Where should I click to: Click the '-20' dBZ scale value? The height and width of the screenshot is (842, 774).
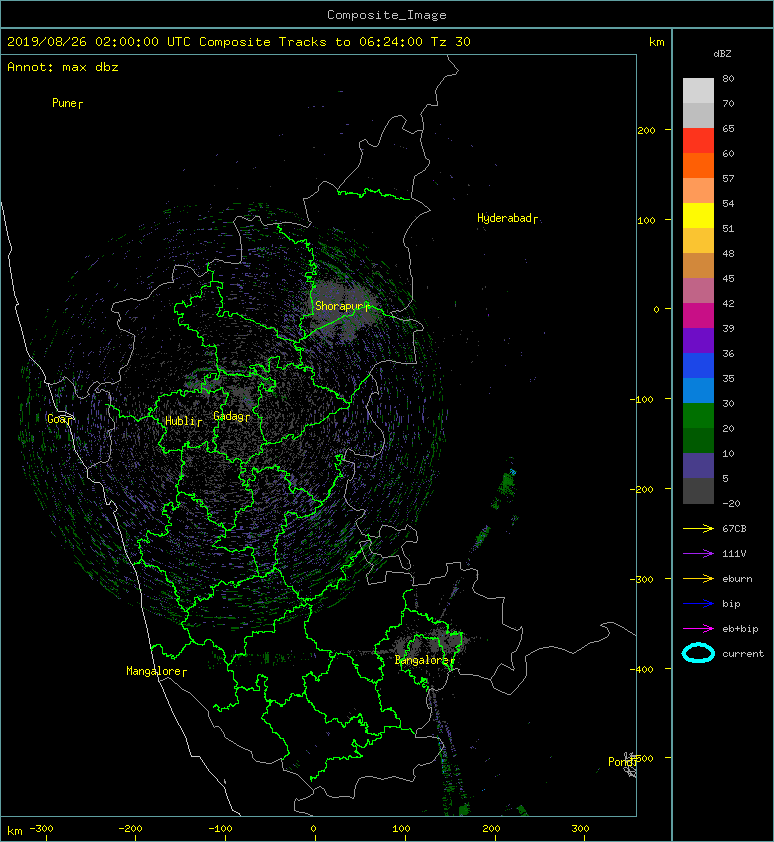coord(732,504)
